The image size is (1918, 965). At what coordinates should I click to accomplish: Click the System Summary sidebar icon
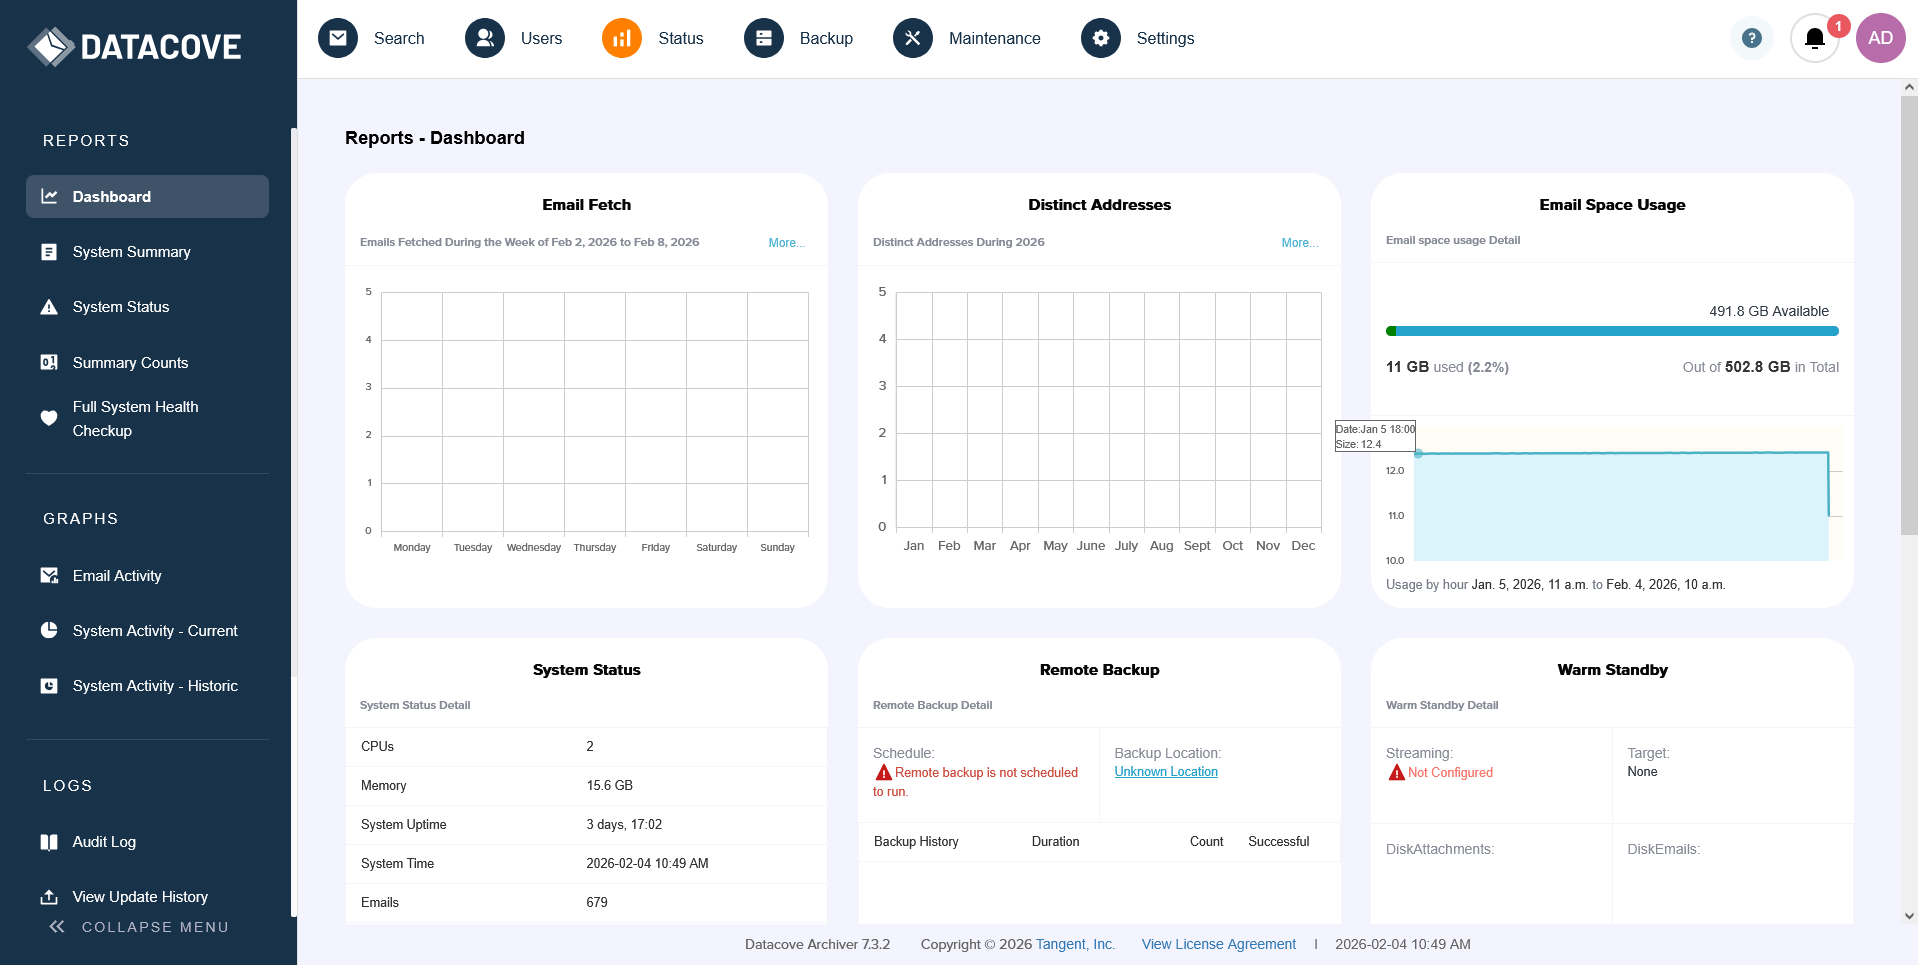[49, 252]
